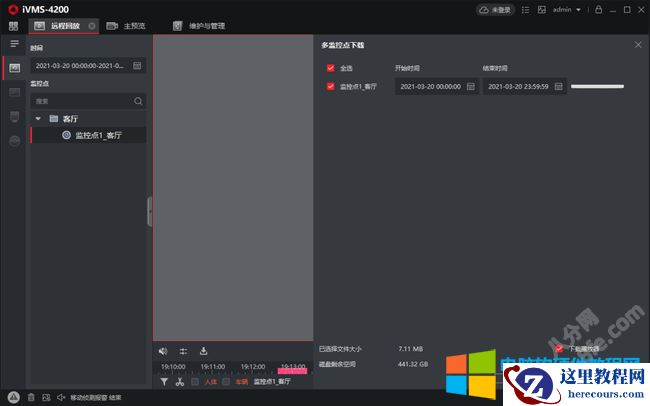Viewport: 650px width, 406px height.
Task: Toggle the left sidebar hamburger menu
Action: [15, 44]
